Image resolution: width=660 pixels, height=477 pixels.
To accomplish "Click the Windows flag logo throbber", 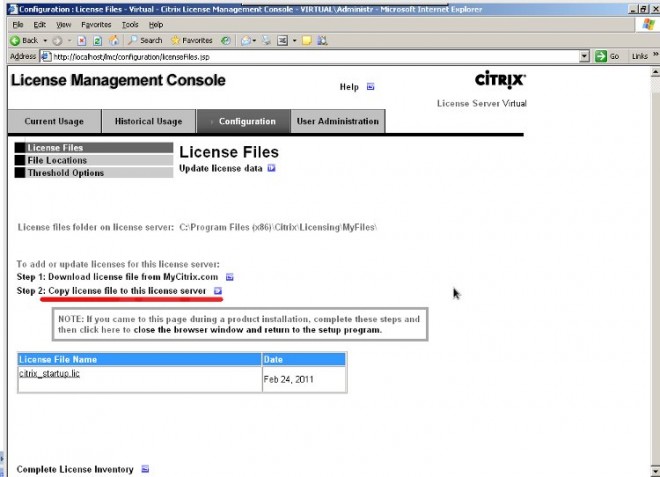I will click(648, 25).
